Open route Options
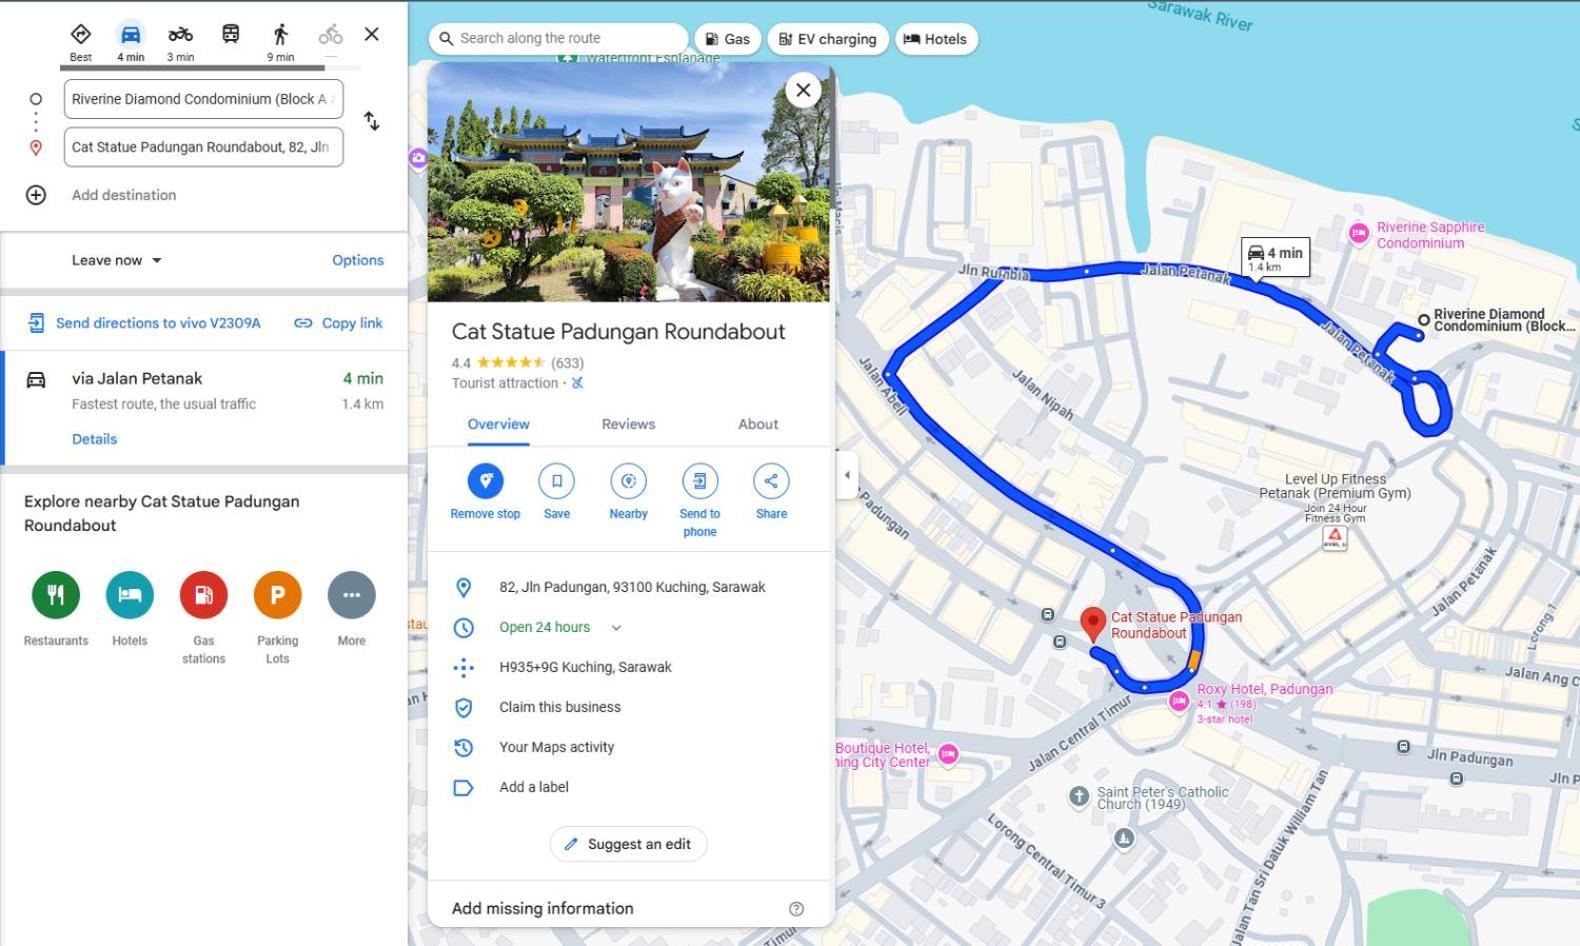 [x=358, y=260]
